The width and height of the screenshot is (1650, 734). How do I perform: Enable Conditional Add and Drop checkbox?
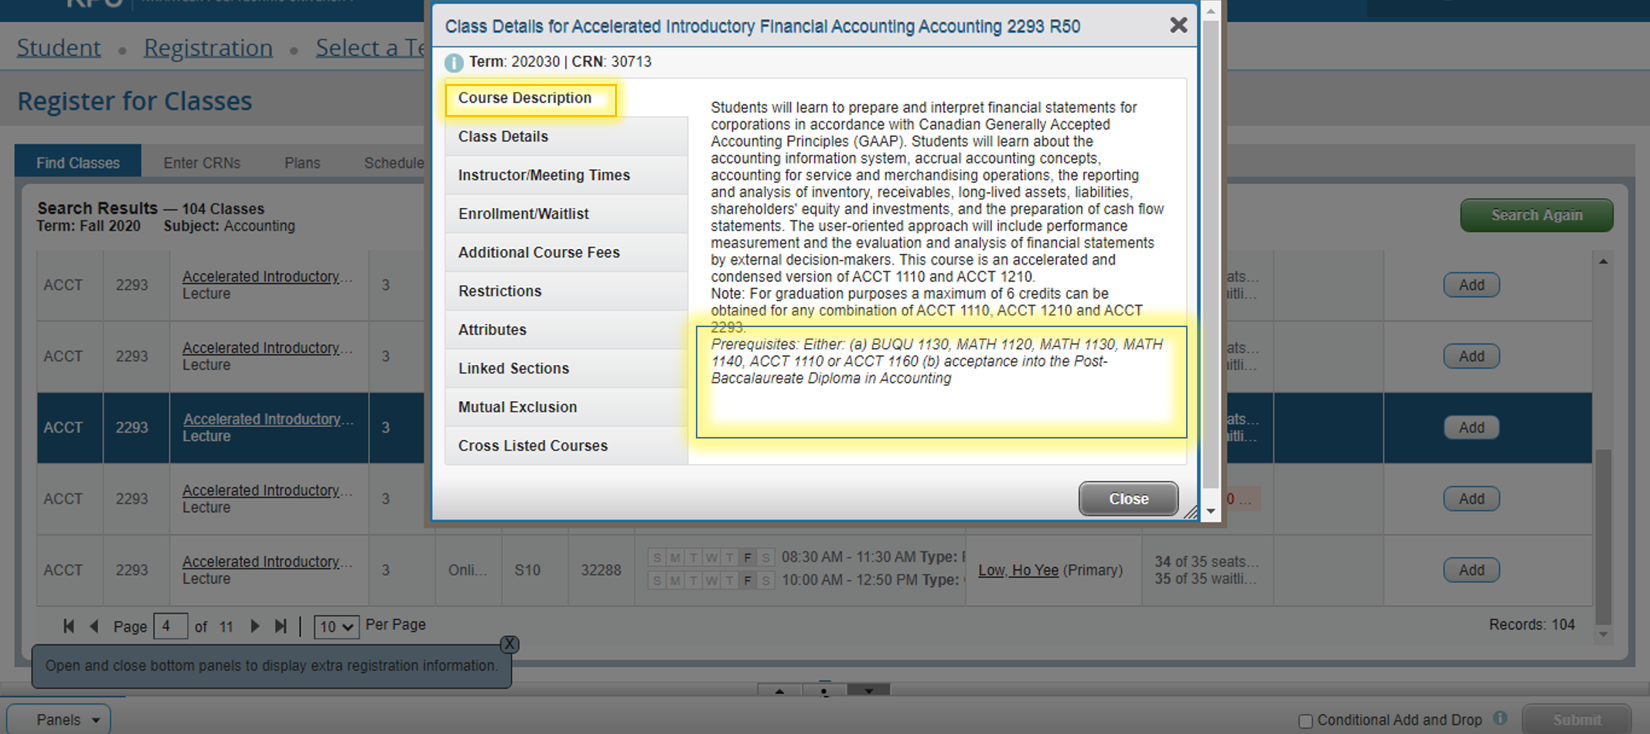(1305, 721)
